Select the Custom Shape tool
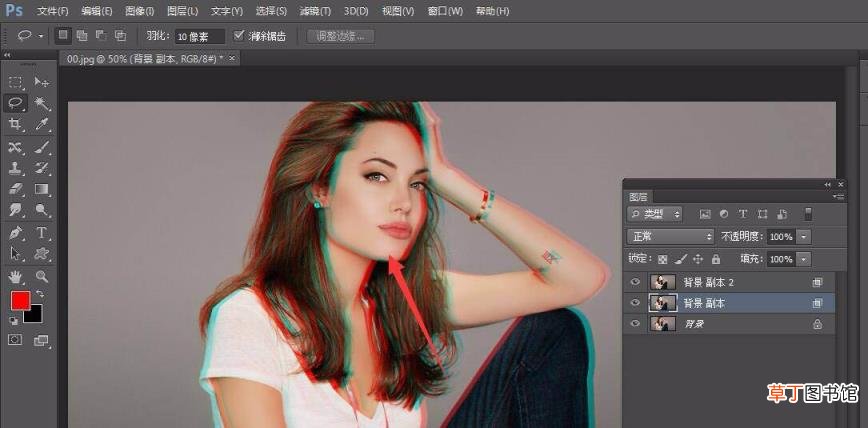The width and height of the screenshot is (868, 428). 42,254
